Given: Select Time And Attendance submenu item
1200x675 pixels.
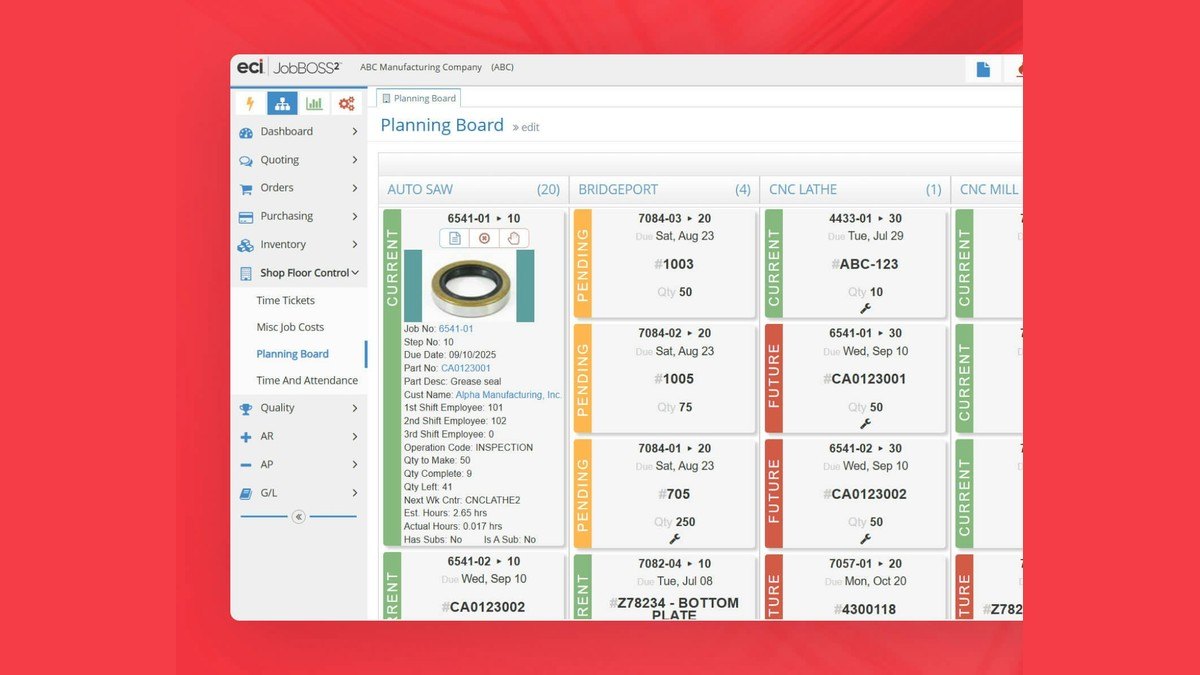Looking at the screenshot, I should point(307,381).
